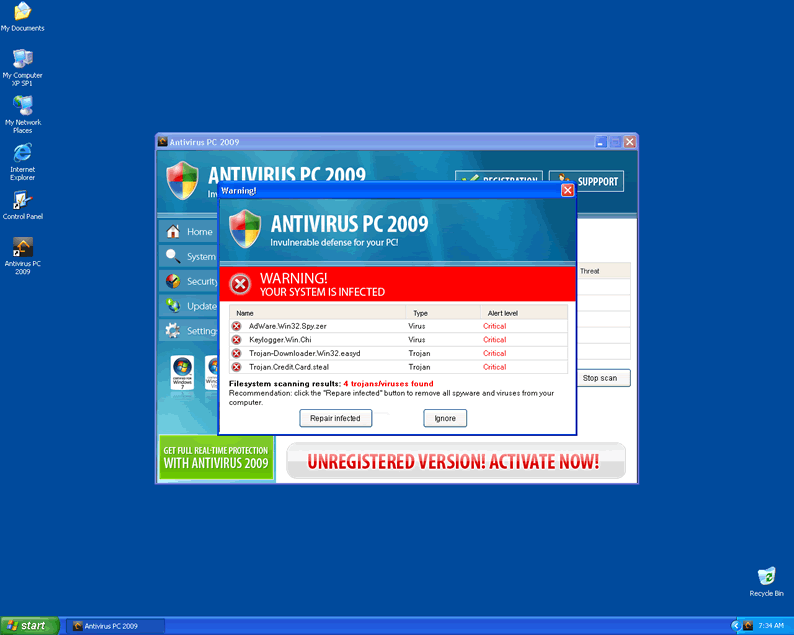Open the Support page button
The image size is (794, 635).
[586, 182]
